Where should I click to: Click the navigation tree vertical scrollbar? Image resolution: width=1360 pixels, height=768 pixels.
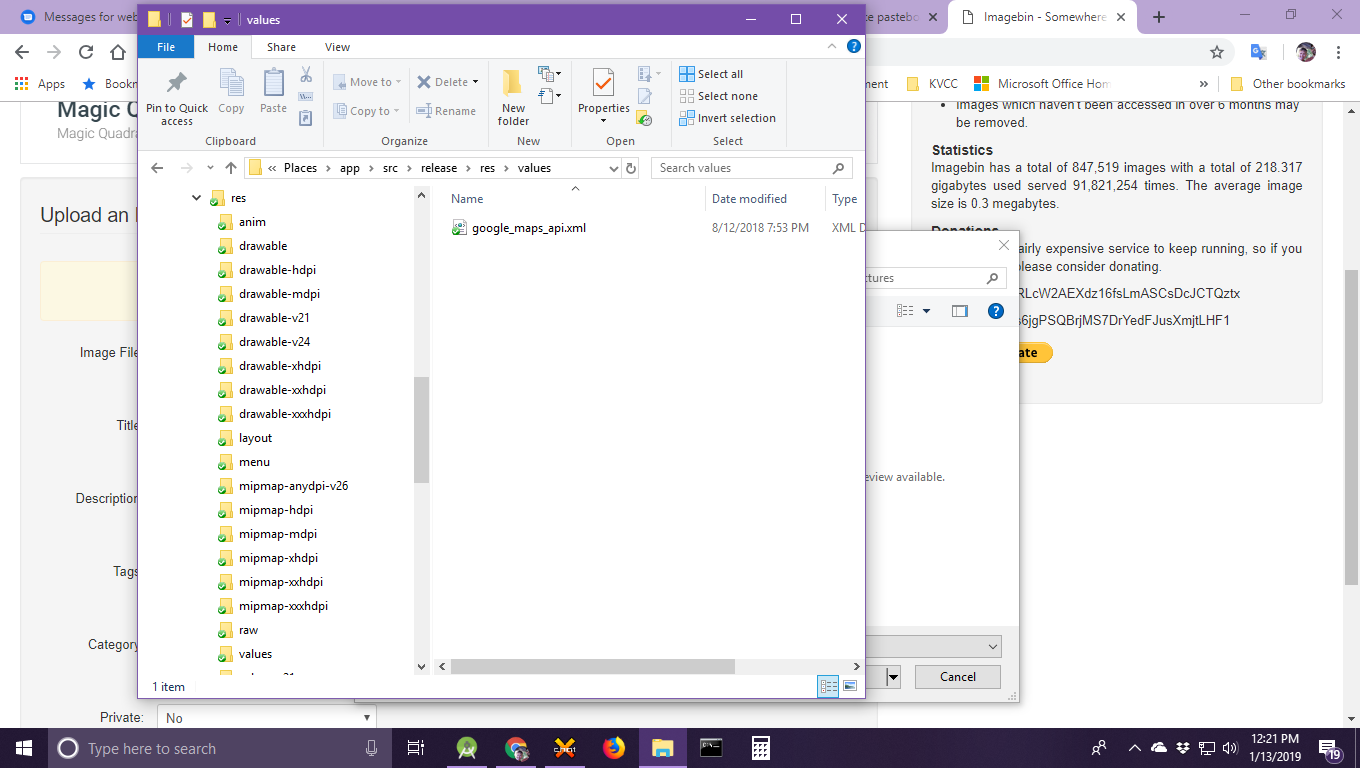click(421, 430)
